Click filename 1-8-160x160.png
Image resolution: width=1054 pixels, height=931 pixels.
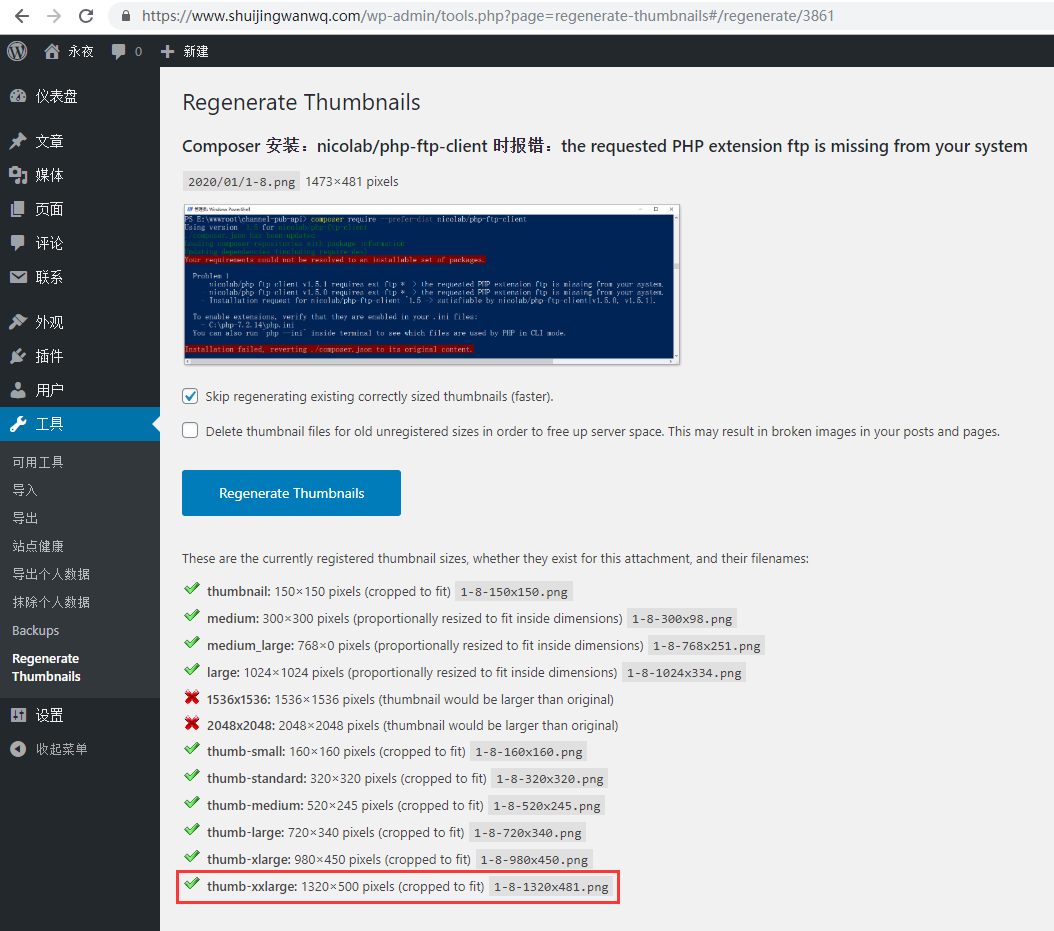click(528, 752)
